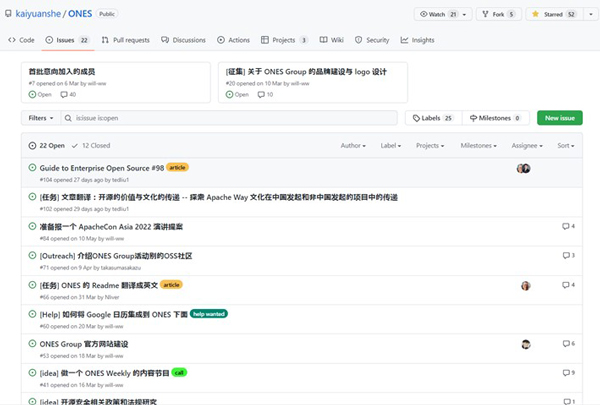Open the ONES Readme translation issue
600x405 pixels.
click(x=99, y=286)
